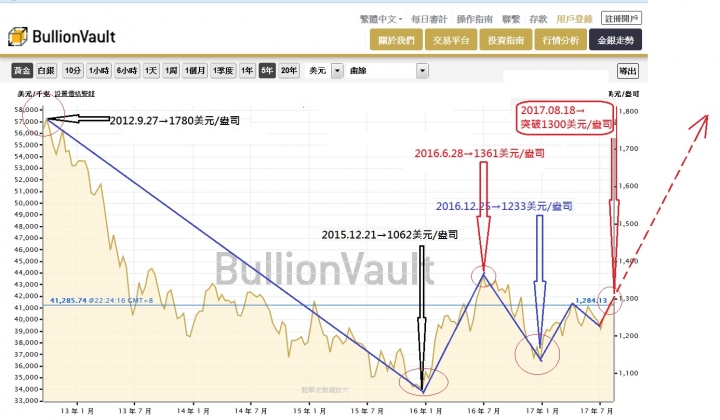Viewport: 720px width, 420px height.
Task: Click the 註冊開戶 register button
Action: (x=621, y=18)
